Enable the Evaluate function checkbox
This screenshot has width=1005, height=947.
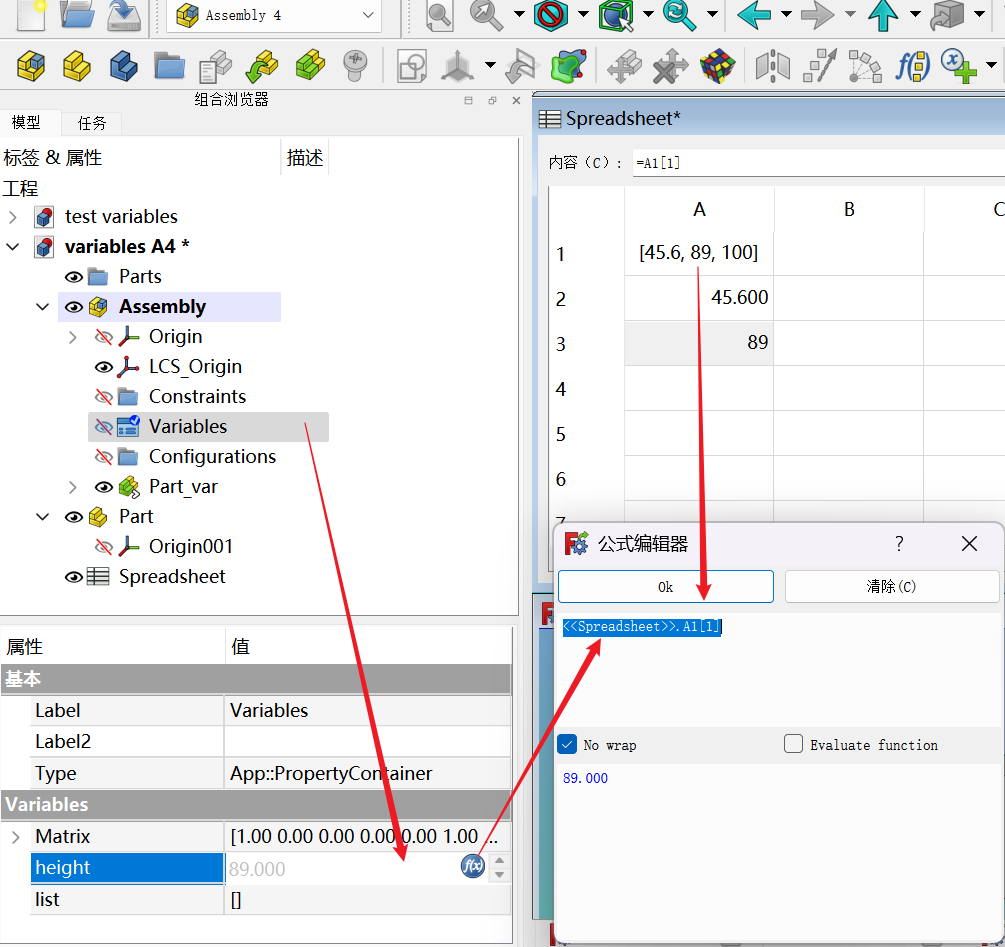pos(794,744)
